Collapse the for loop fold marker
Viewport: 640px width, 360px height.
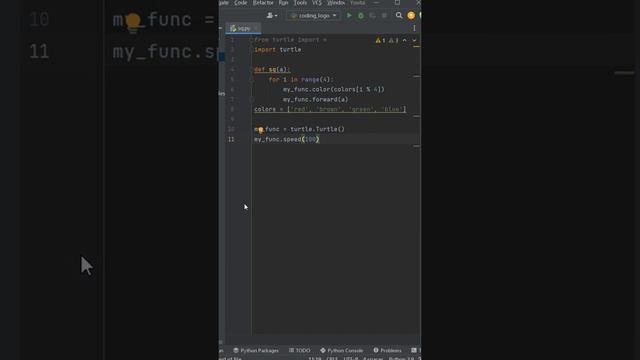(251, 80)
